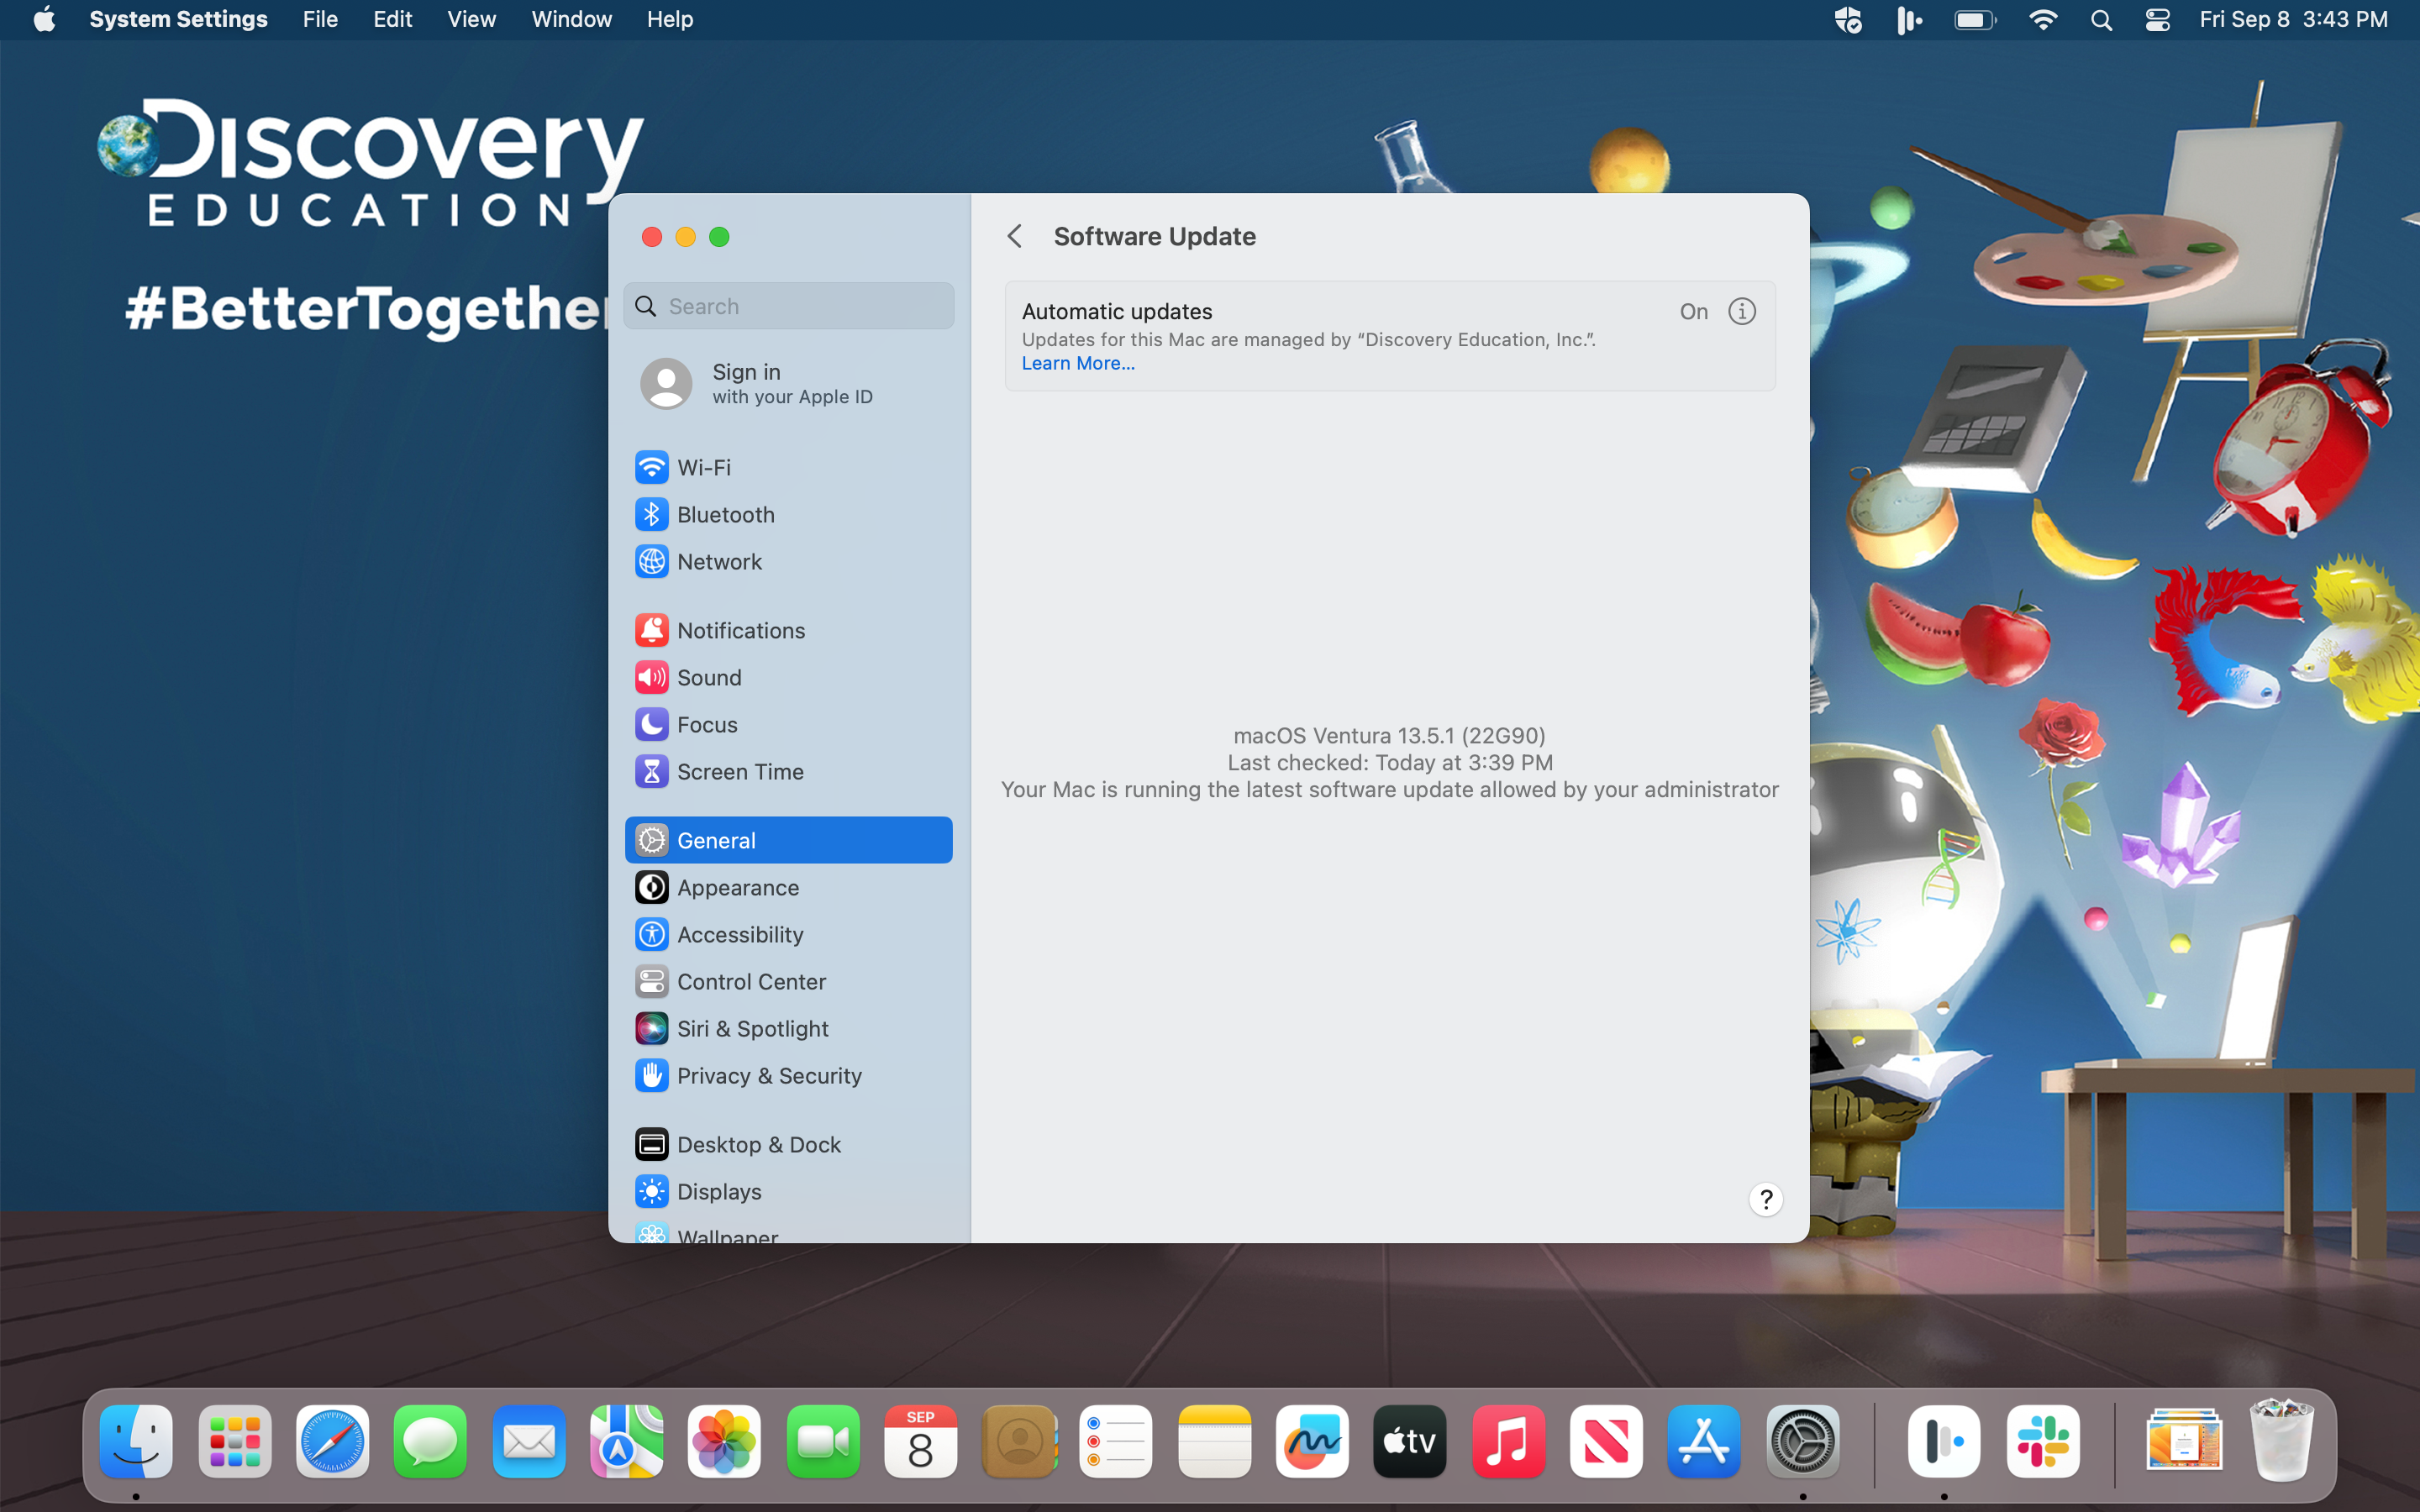Open the Help menu
Viewport: 2420px width, 1512px height.
[x=669, y=19]
